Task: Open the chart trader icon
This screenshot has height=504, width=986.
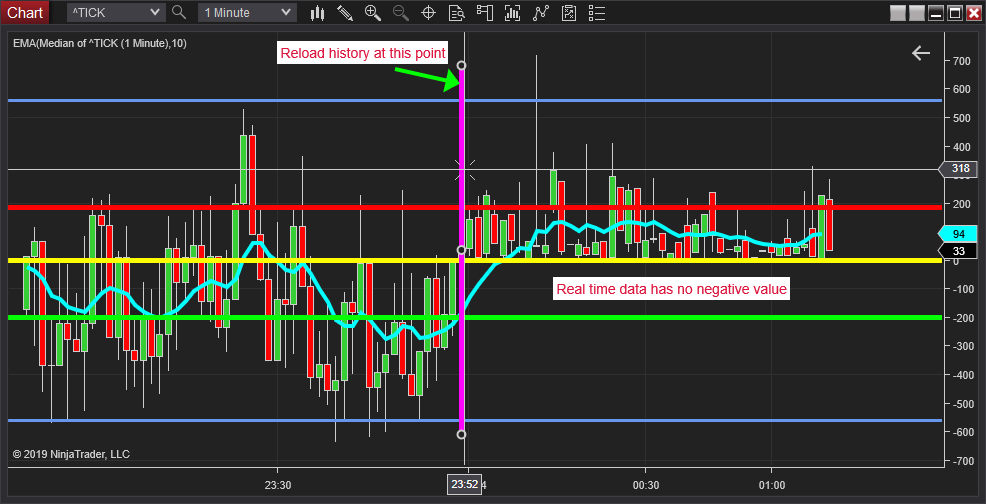Action: 484,12
